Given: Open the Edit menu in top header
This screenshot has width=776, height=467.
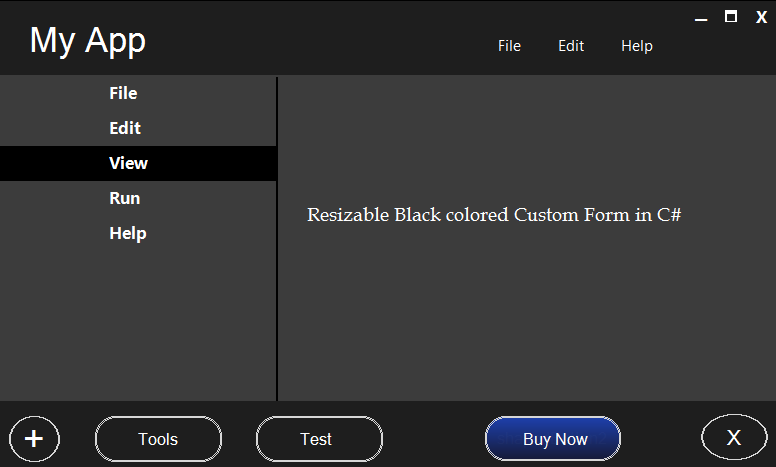Looking at the screenshot, I should tap(571, 46).
